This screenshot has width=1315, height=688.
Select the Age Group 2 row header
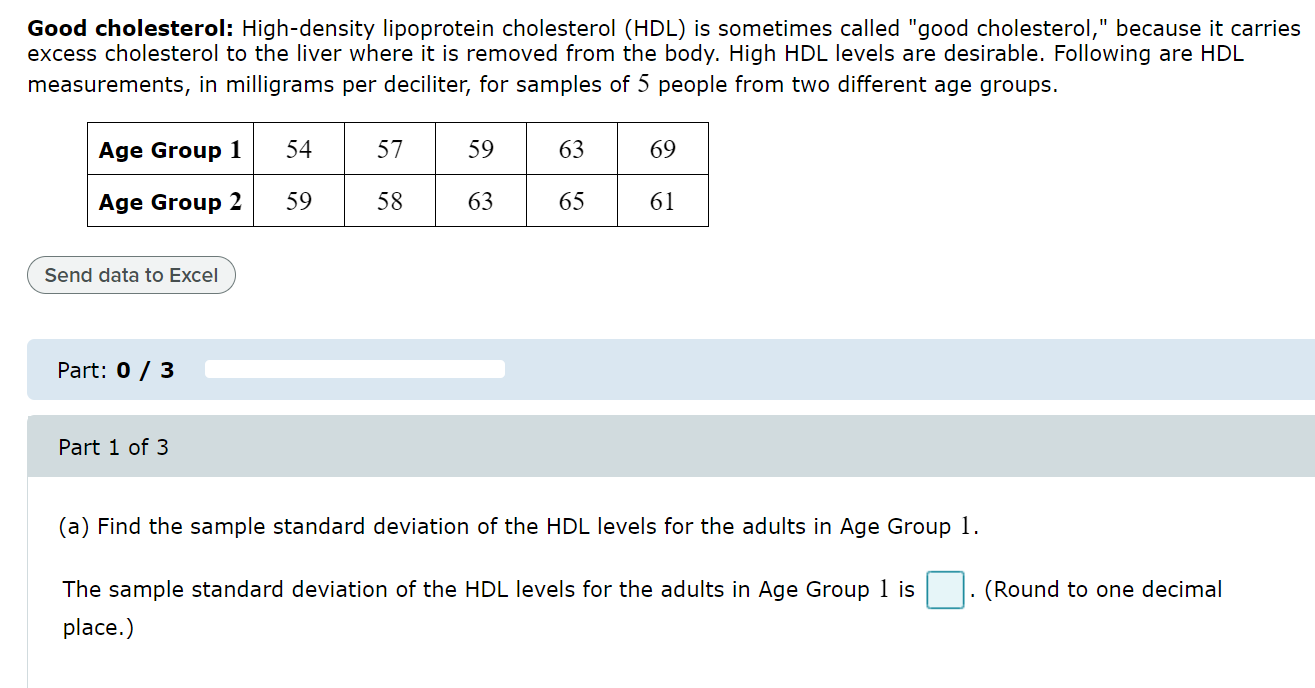pos(170,201)
